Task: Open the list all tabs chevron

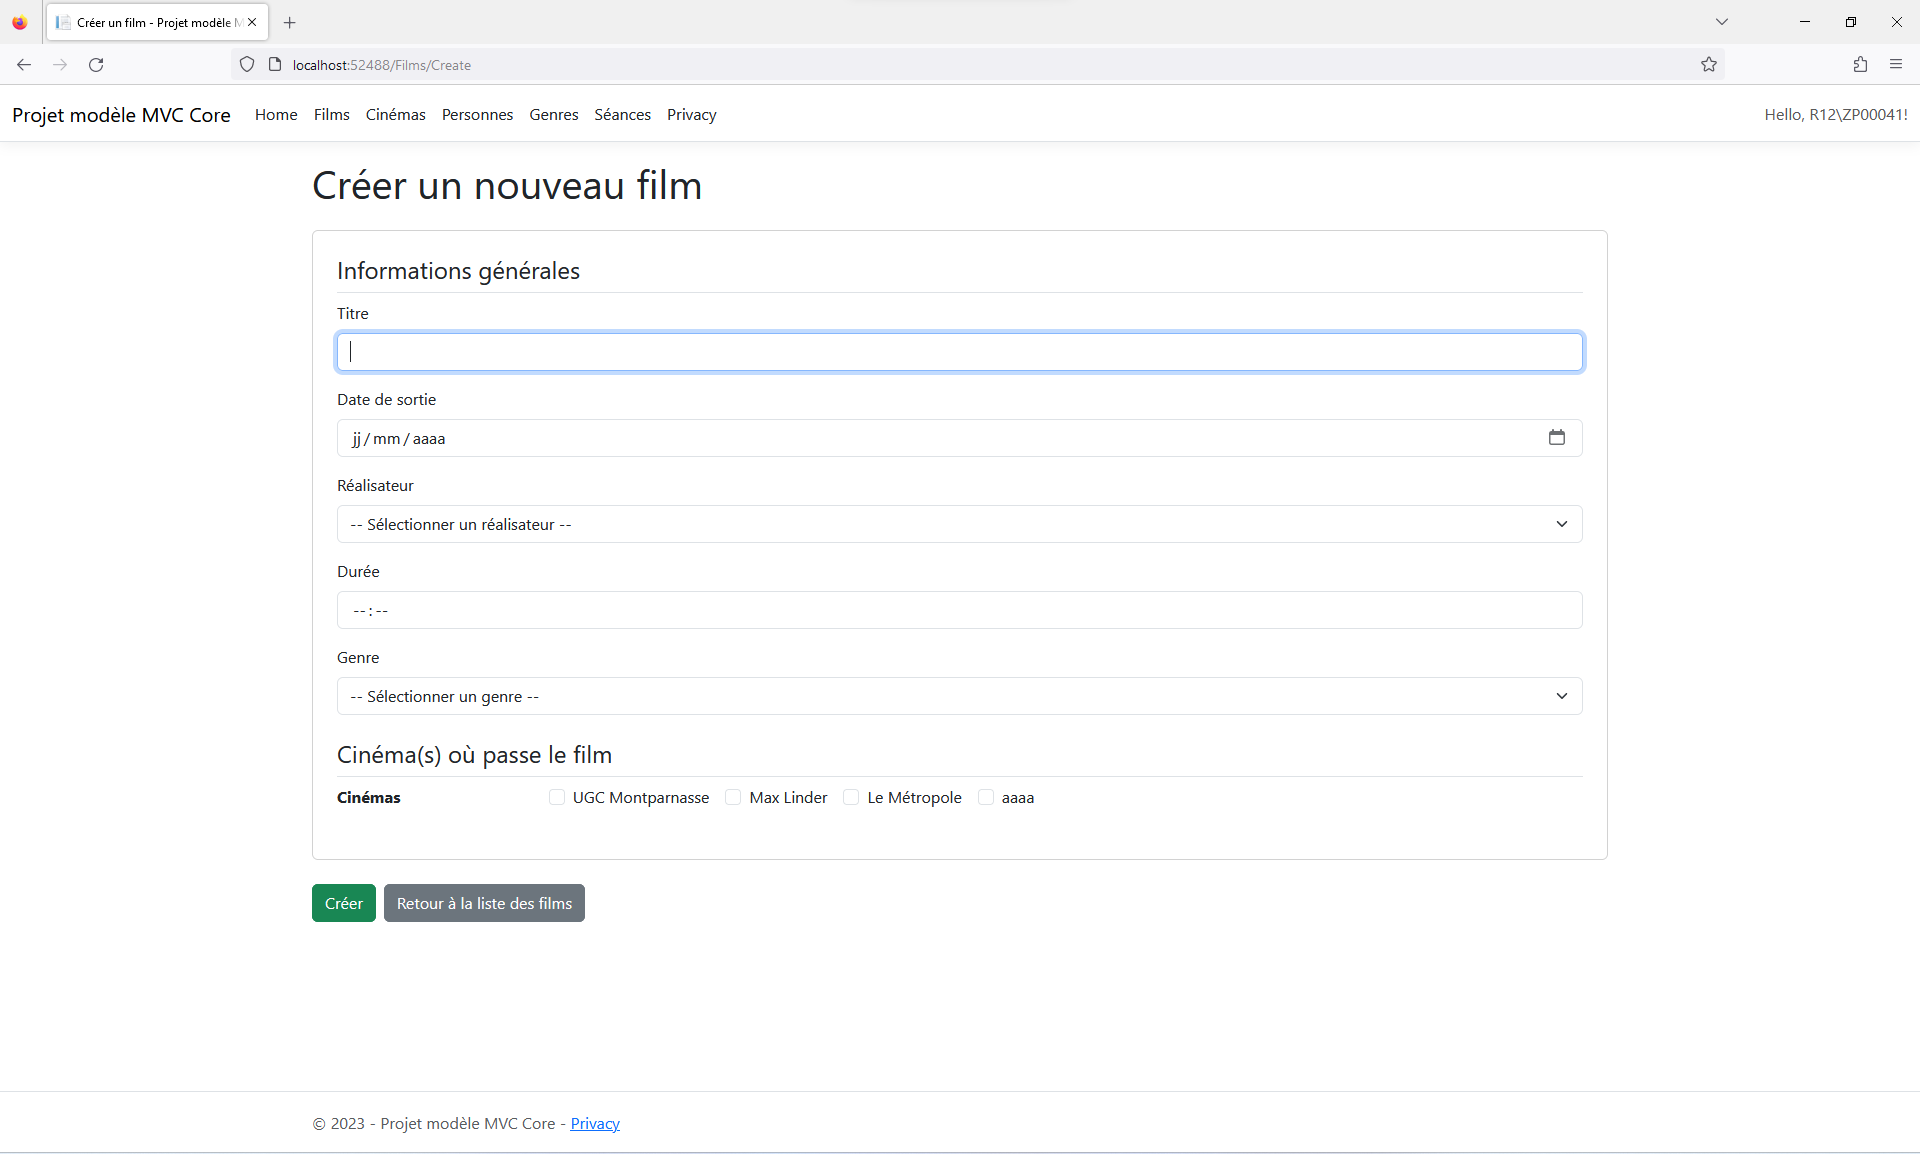Action: pos(1722,22)
